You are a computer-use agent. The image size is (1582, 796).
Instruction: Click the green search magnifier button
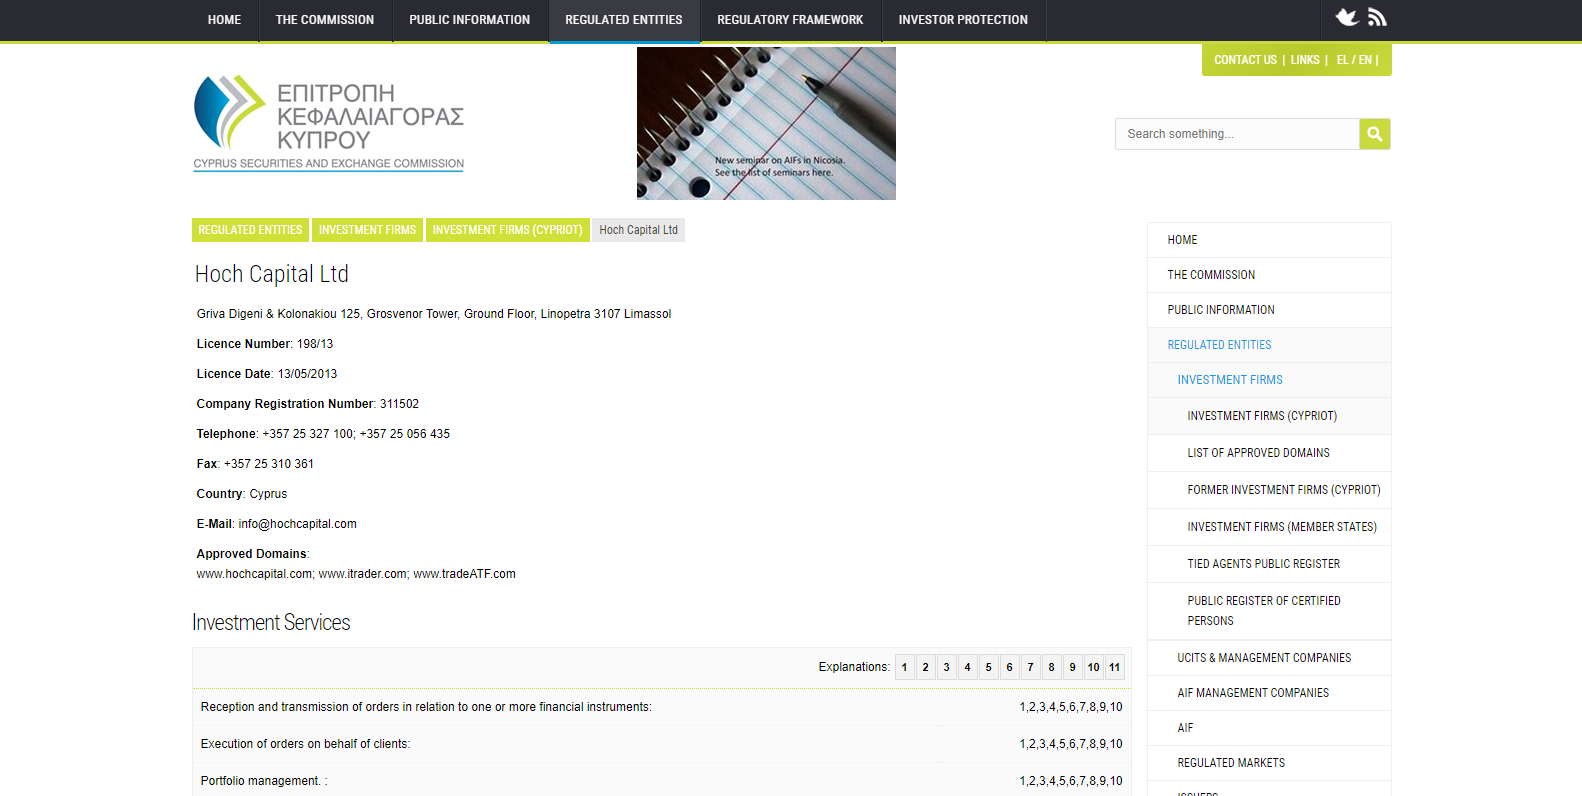(1375, 134)
